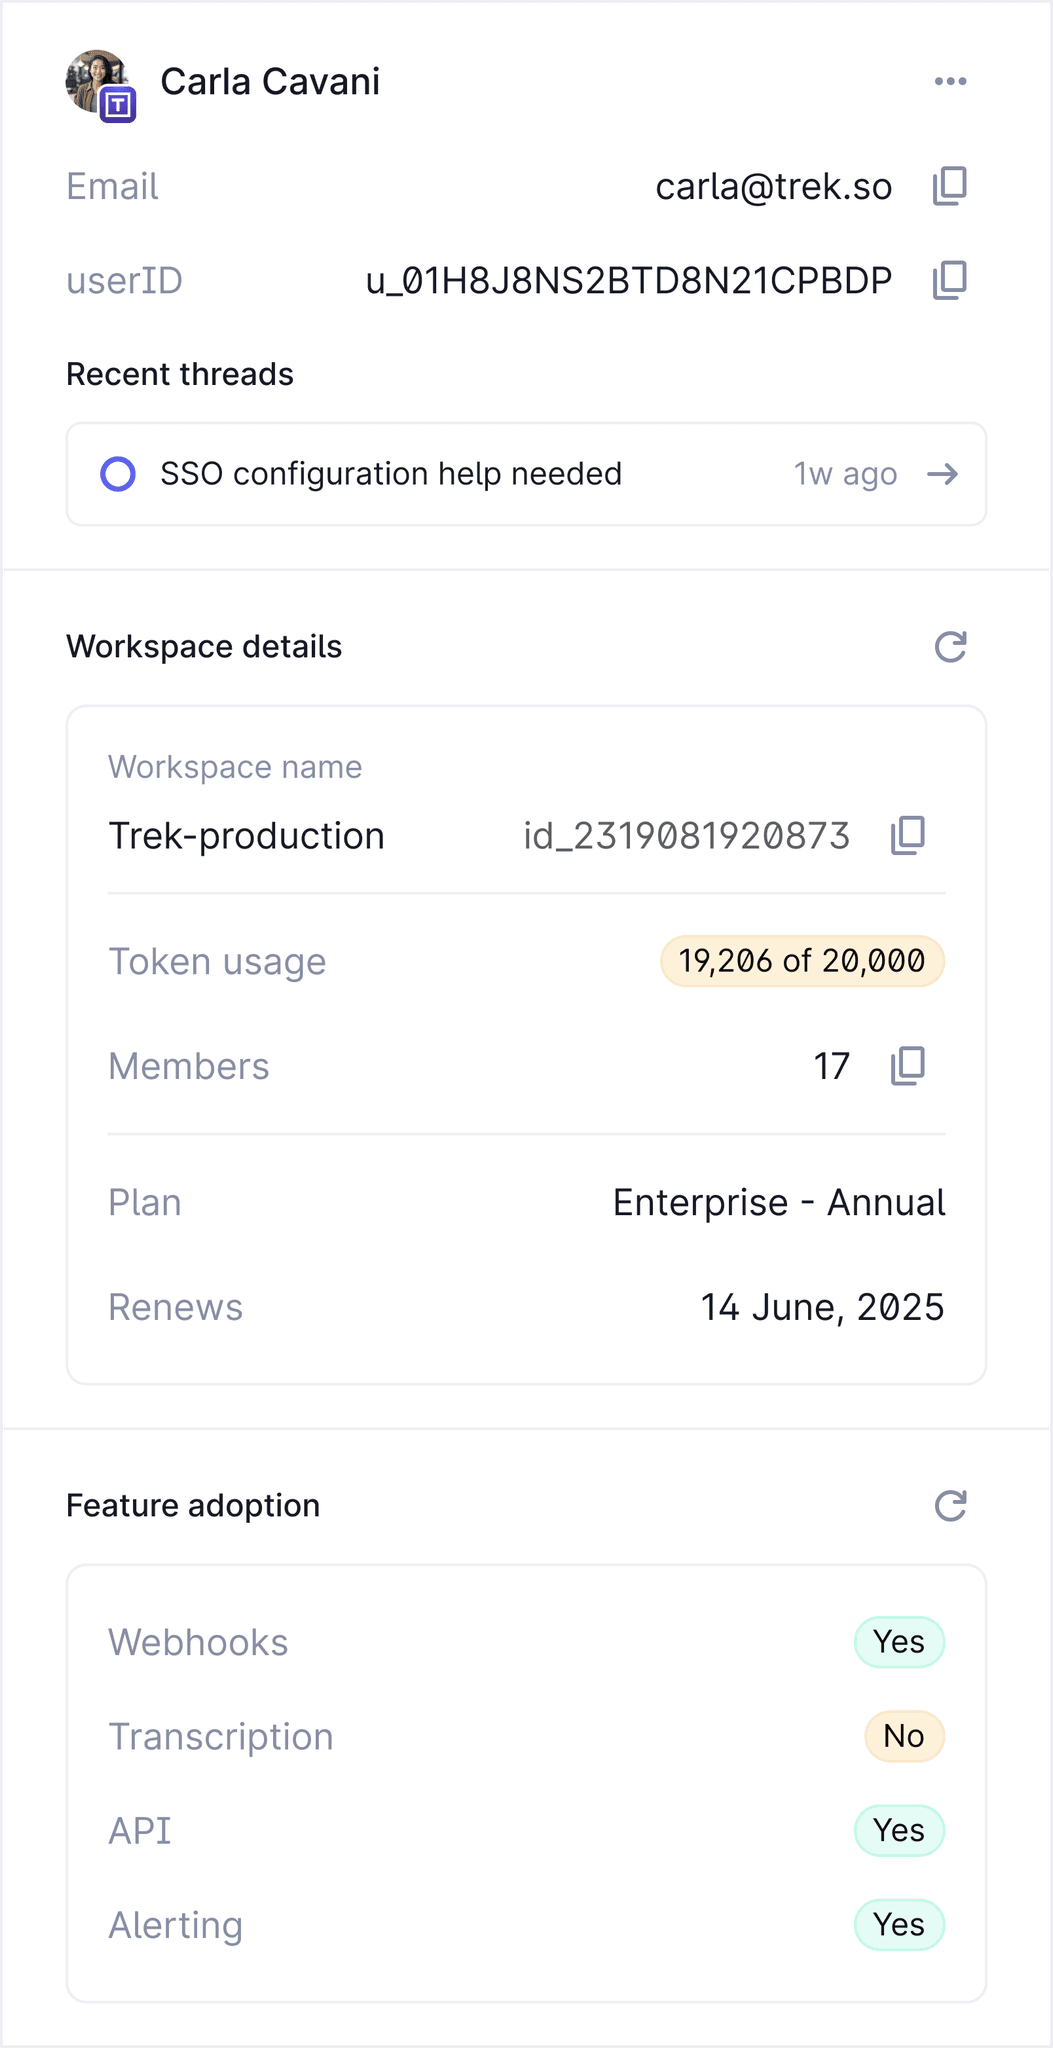Click Carla Cavani's profile avatar
The image size is (1053, 2048).
pyautogui.click(x=97, y=82)
